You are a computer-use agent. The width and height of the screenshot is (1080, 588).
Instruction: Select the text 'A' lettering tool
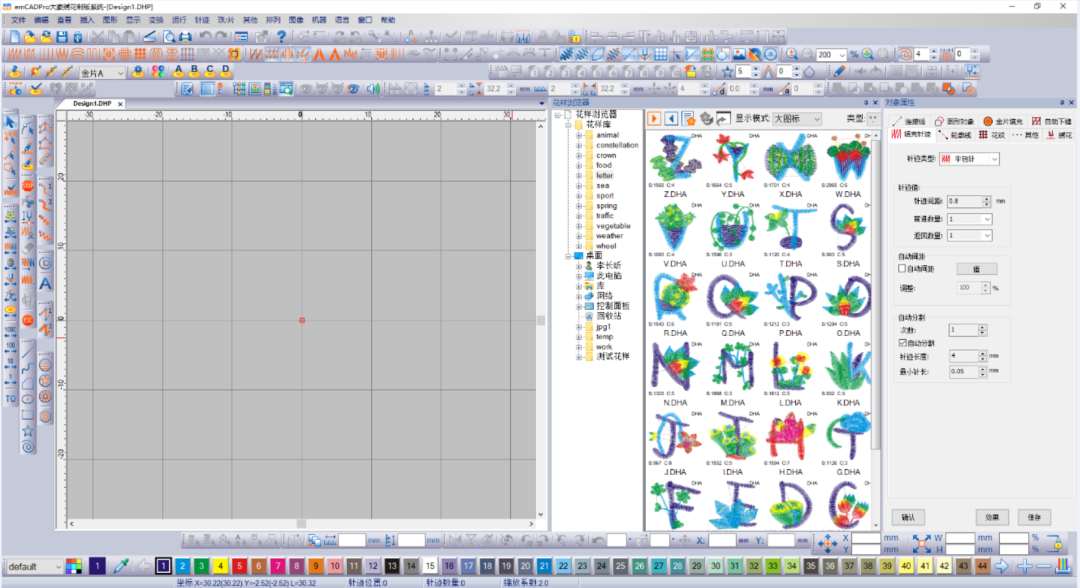tap(46, 283)
